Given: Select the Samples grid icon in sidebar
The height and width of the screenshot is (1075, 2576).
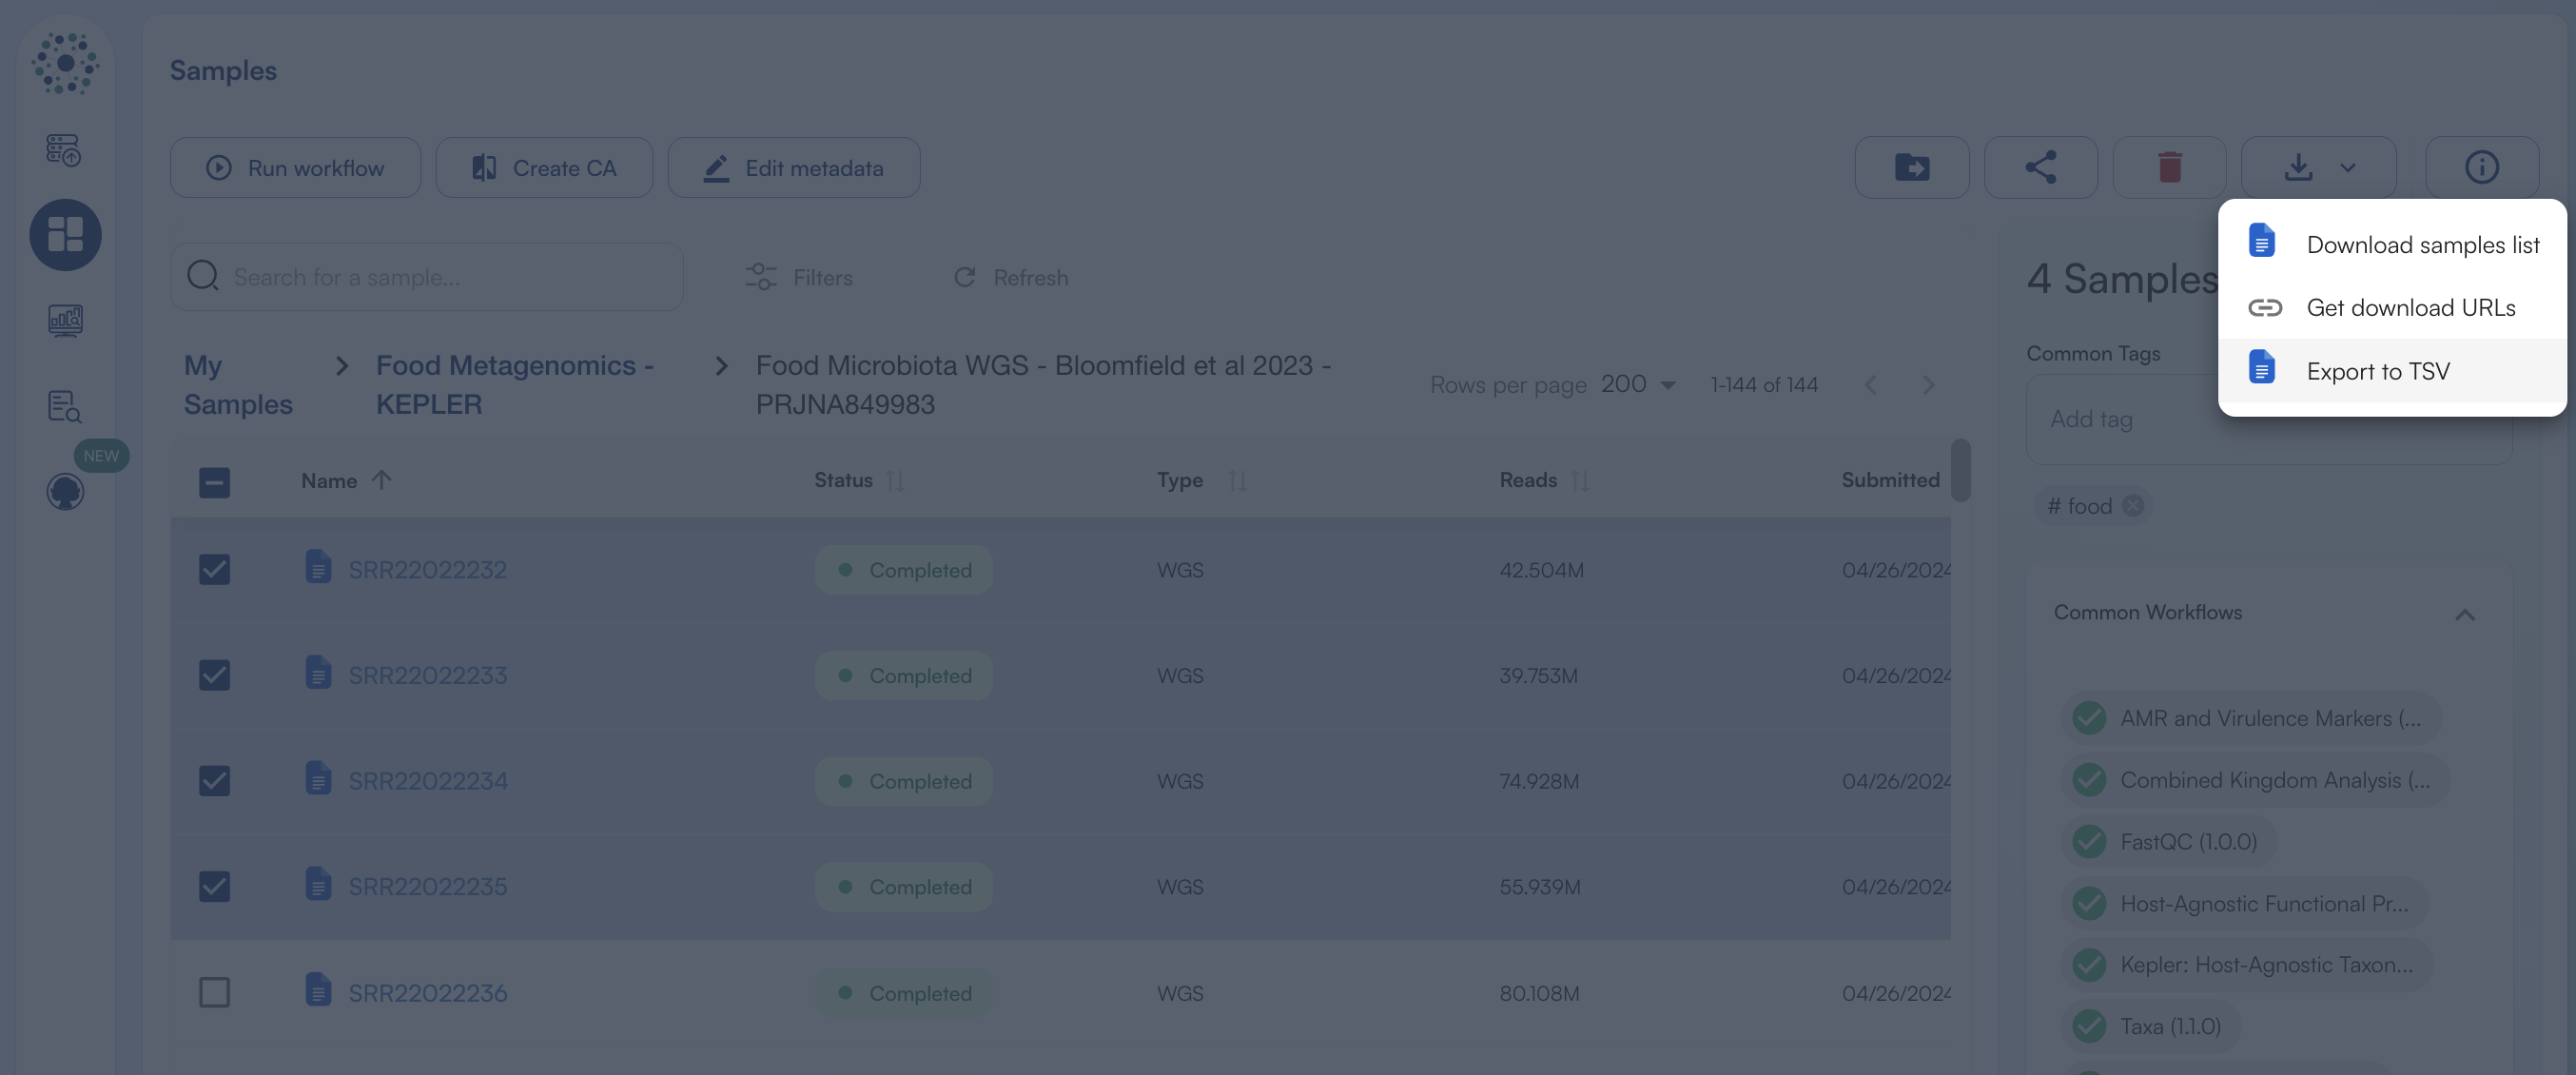Looking at the screenshot, I should (65, 235).
